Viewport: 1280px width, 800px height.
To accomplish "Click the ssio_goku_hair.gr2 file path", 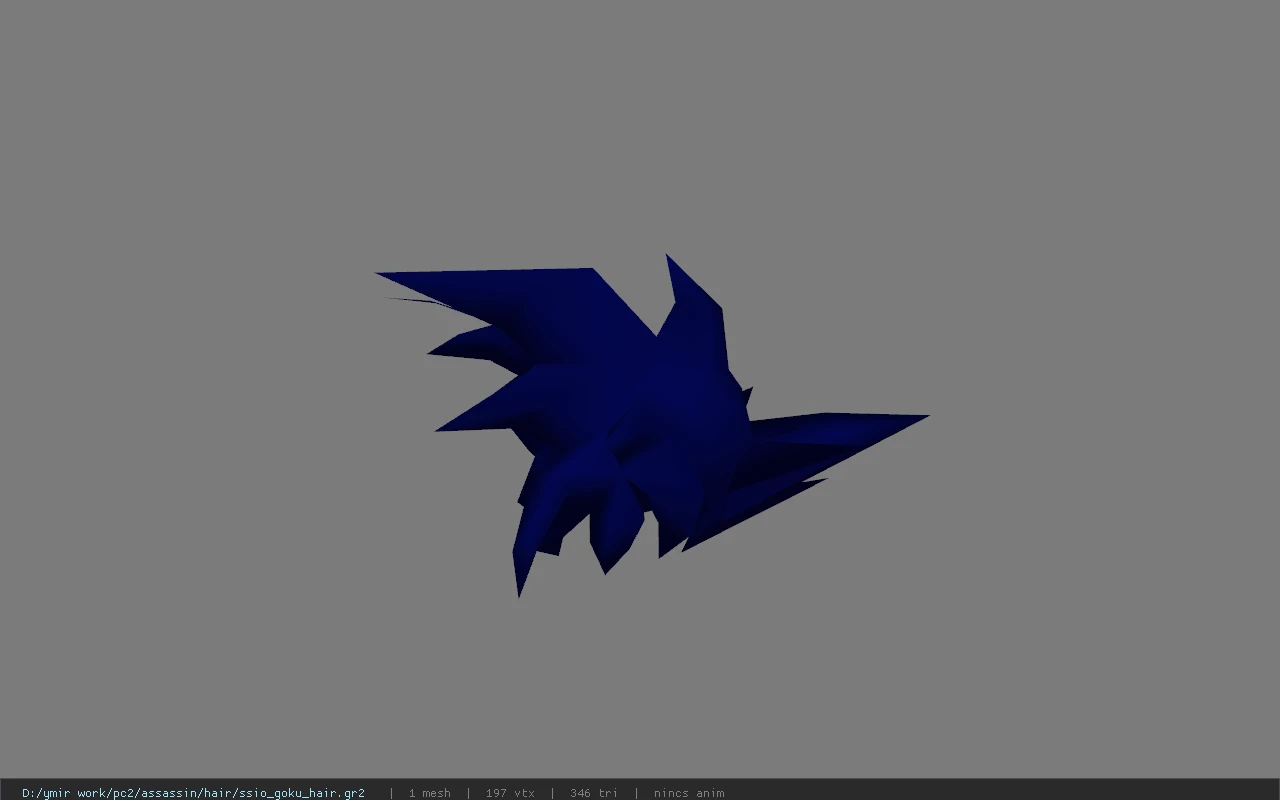I will pyautogui.click(x=193, y=793).
